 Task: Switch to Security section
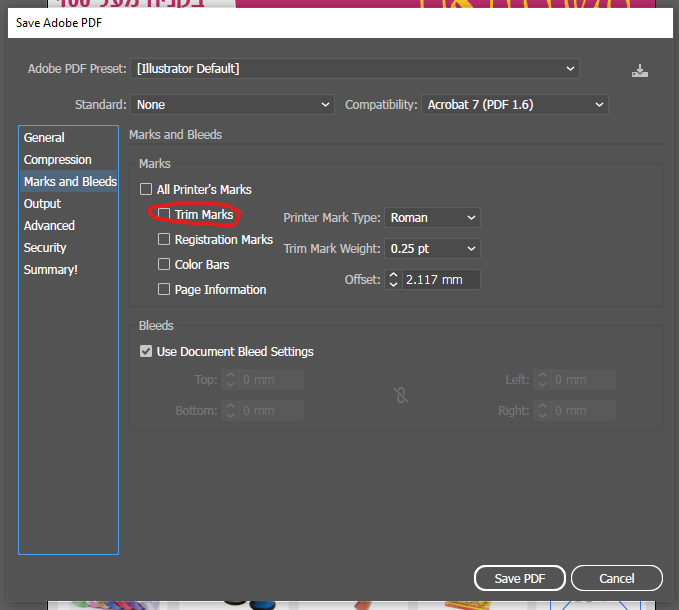pyautogui.click(x=68, y=248)
